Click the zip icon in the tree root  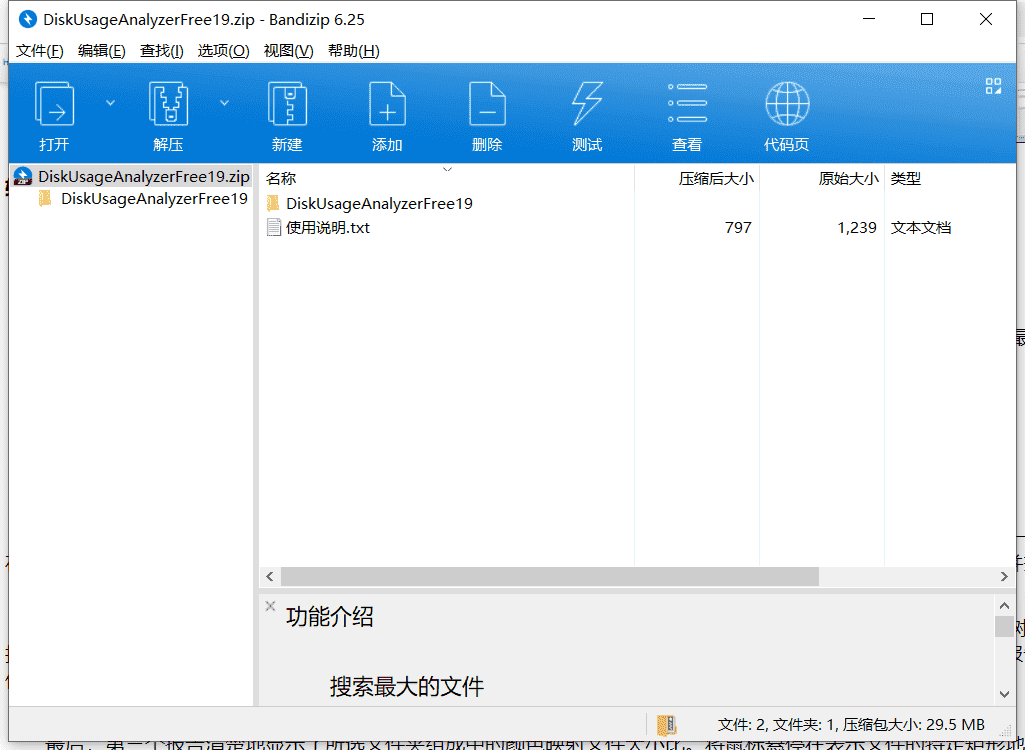point(23,176)
